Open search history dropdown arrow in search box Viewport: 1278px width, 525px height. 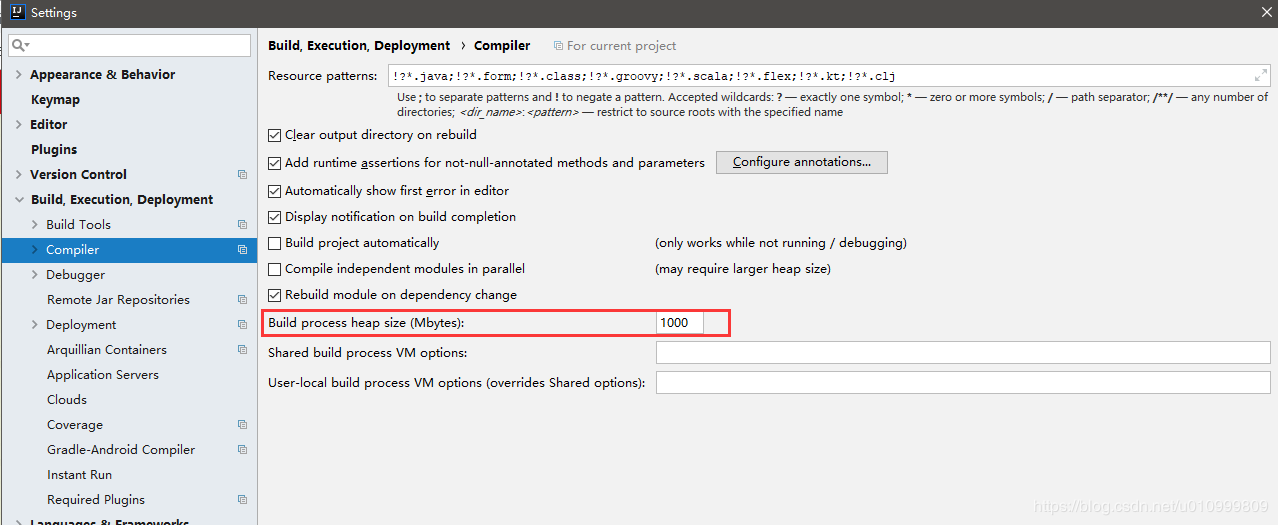[28, 46]
